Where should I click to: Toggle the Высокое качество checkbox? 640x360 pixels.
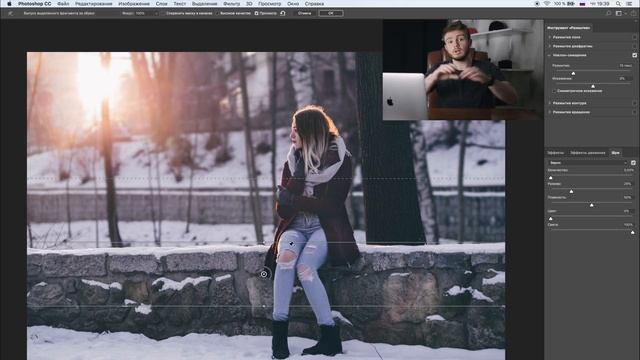click(x=217, y=13)
